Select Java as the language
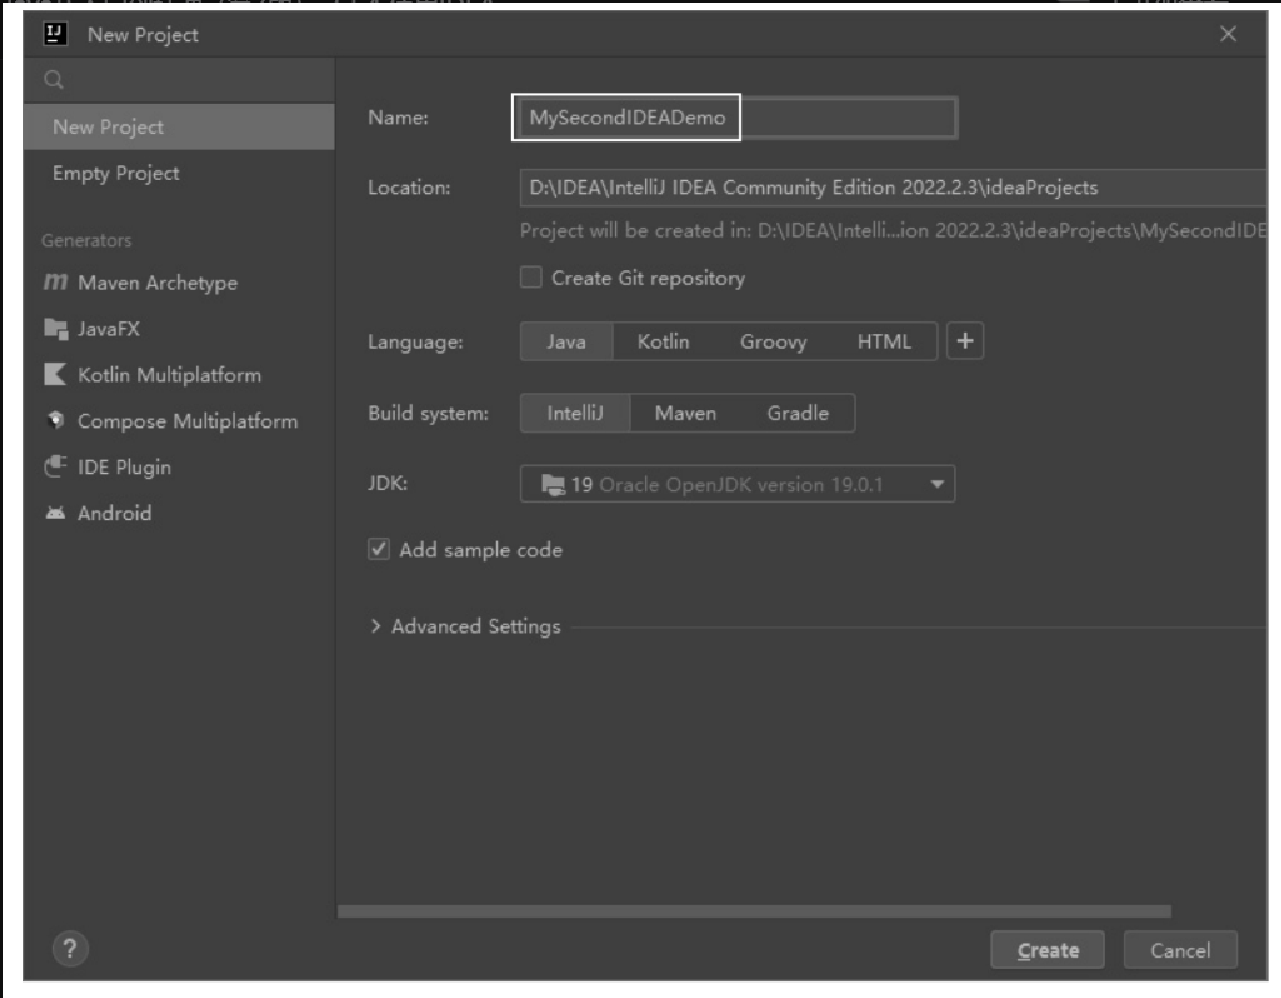 coord(566,341)
